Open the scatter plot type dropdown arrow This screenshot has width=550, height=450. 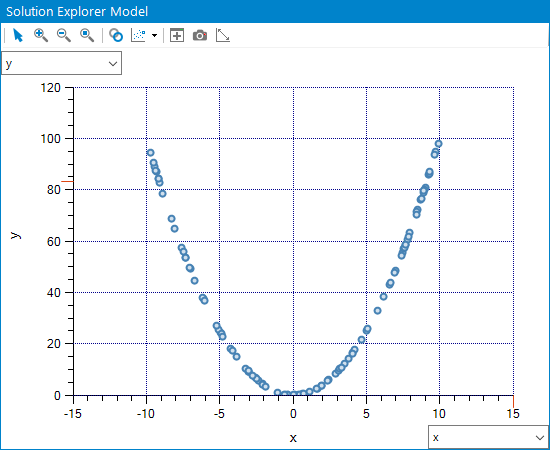[x=154, y=35]
